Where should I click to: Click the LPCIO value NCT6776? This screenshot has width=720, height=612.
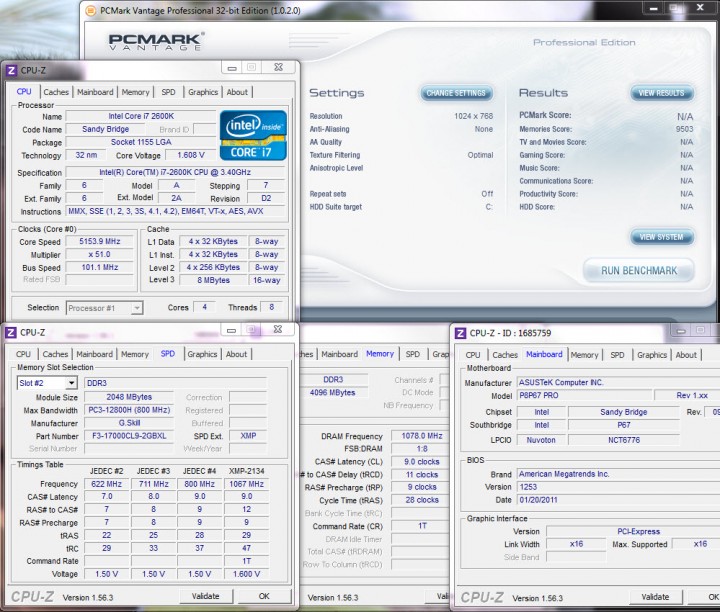point(624,440)
